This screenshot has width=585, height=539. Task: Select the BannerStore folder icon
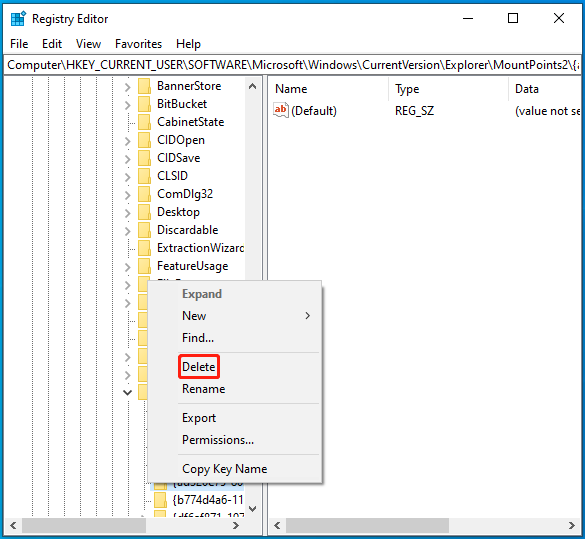[x=144, y=86]
